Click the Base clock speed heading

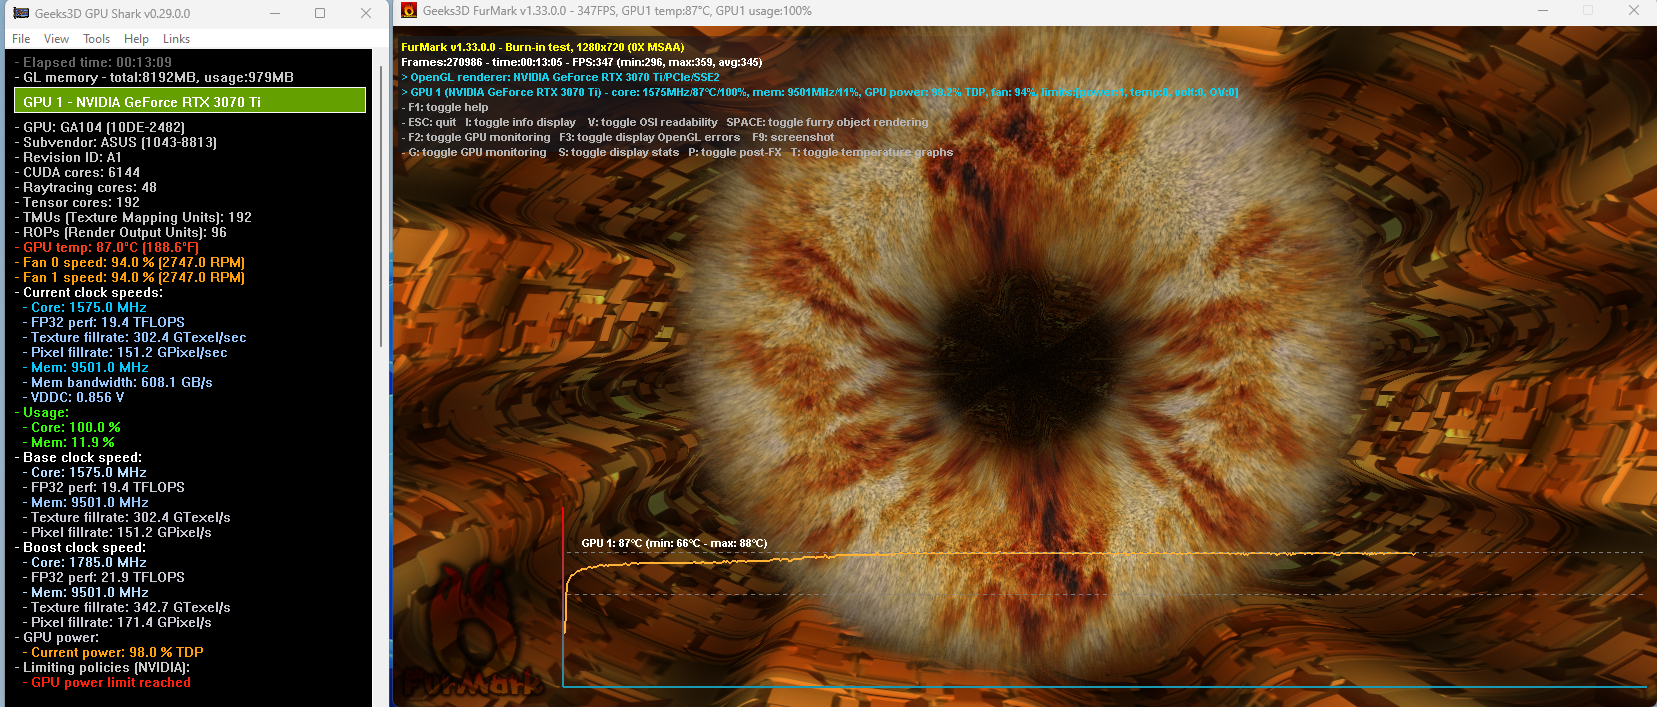point(78,457)
